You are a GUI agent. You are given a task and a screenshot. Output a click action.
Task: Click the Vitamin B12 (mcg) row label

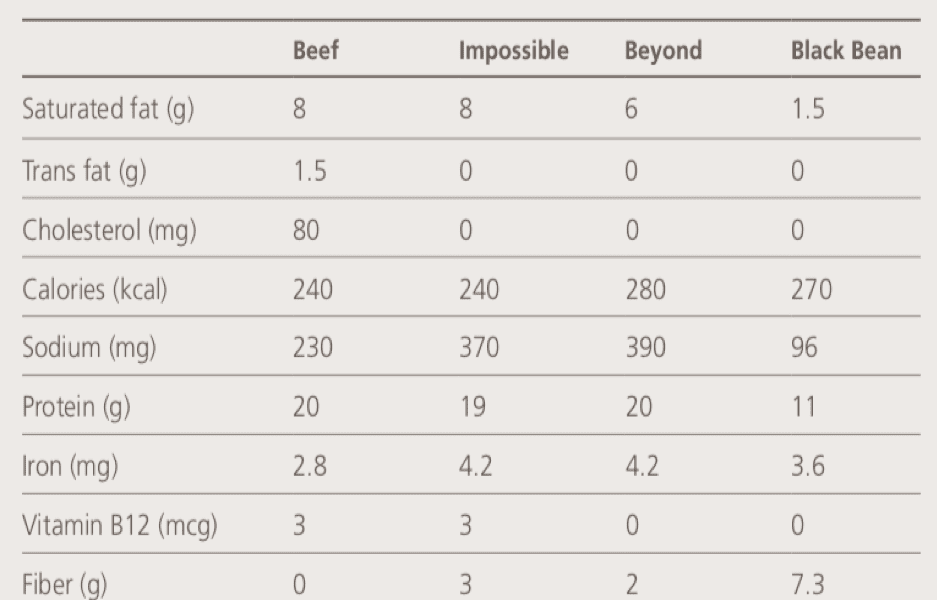[120, 526]
